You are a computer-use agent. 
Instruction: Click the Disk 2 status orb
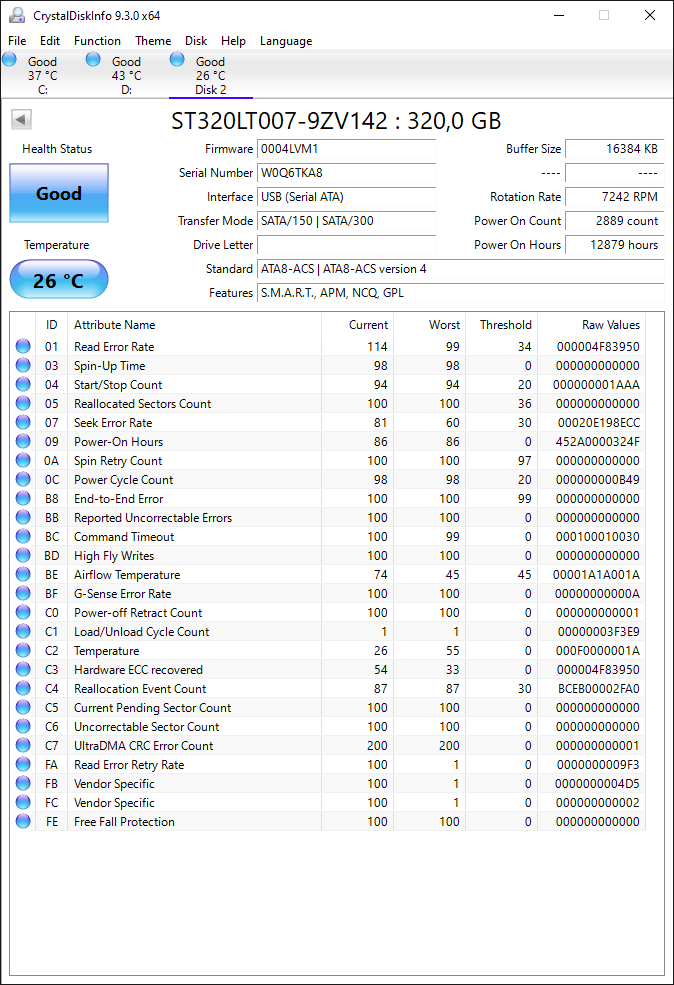coord(177,60)
